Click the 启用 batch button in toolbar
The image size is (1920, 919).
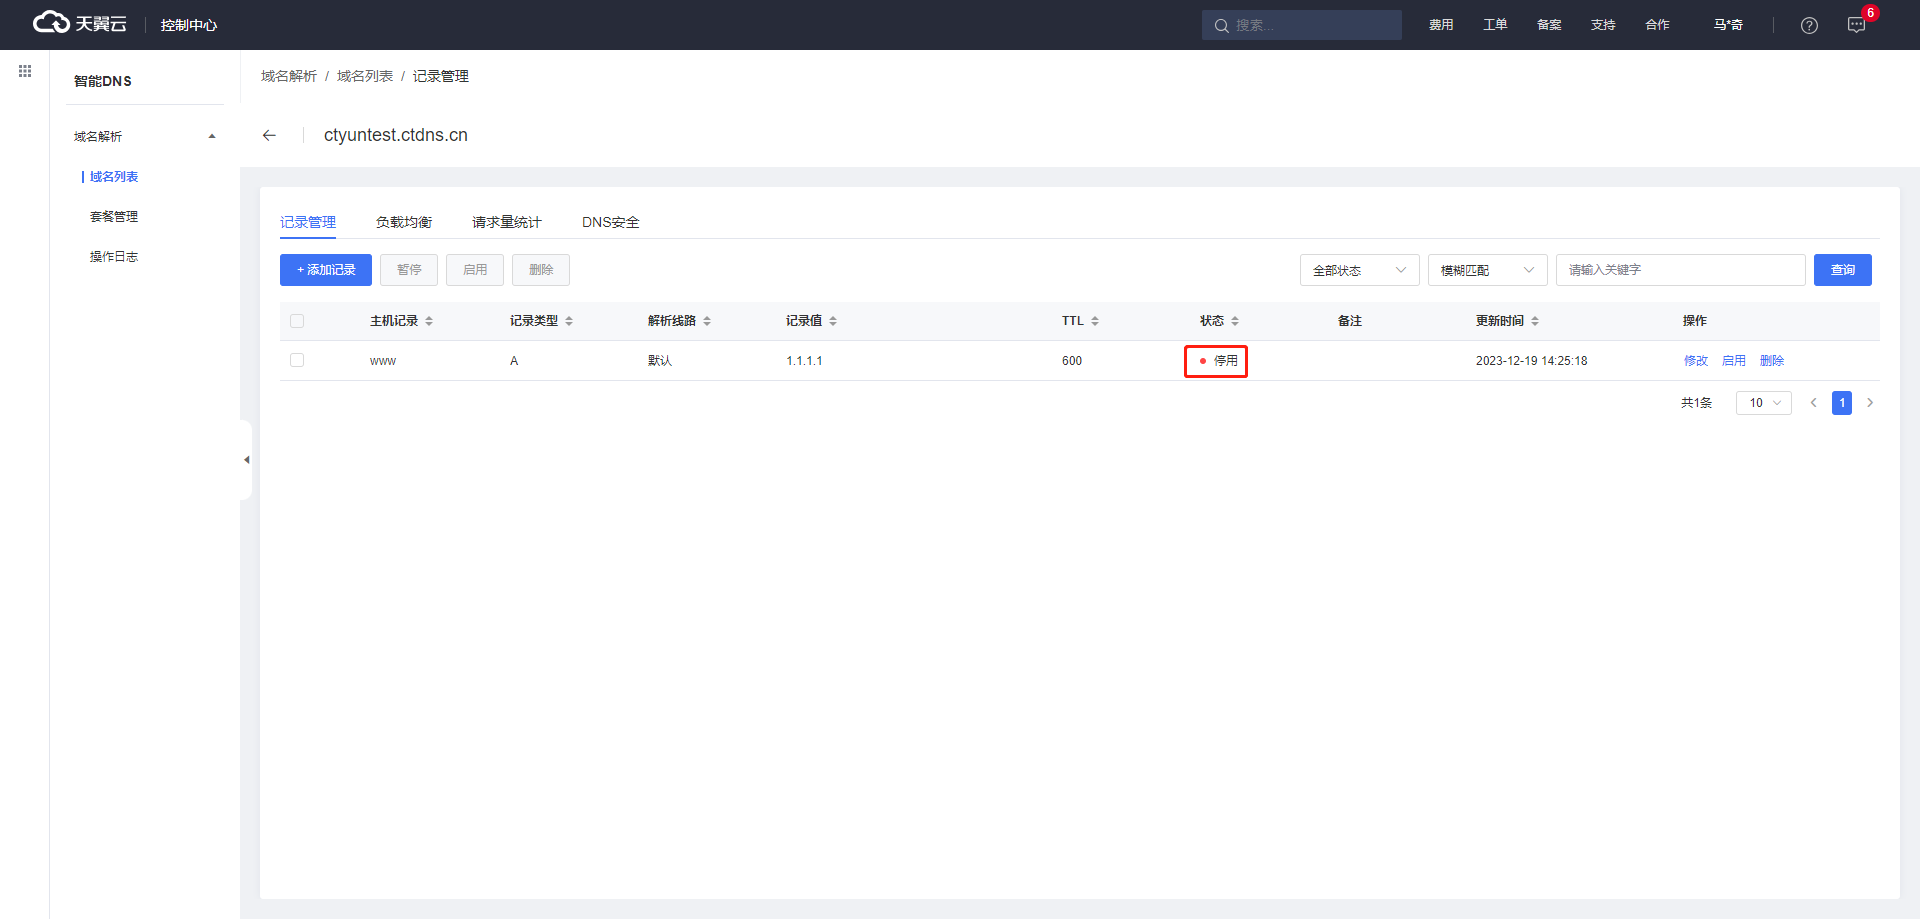475,270
